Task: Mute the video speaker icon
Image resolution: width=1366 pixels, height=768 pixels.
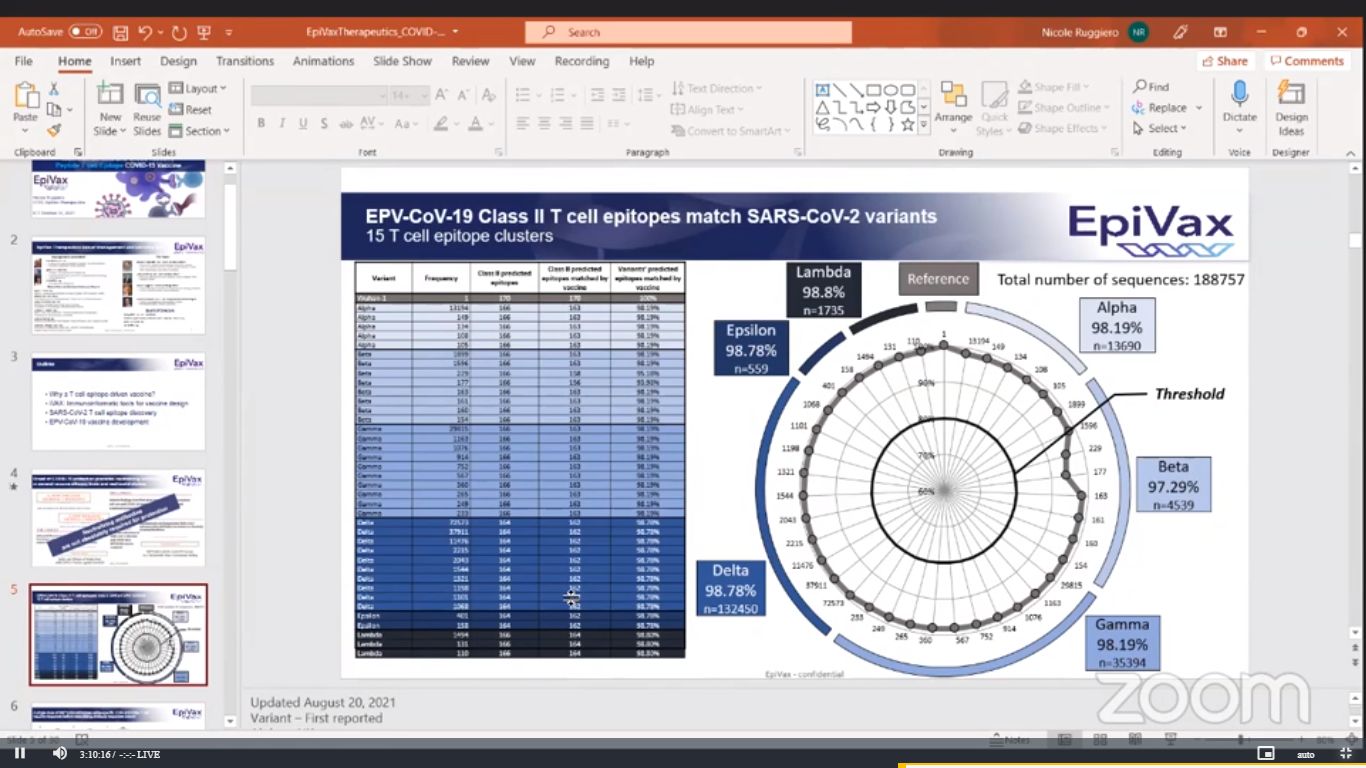Action: (59, 753)
